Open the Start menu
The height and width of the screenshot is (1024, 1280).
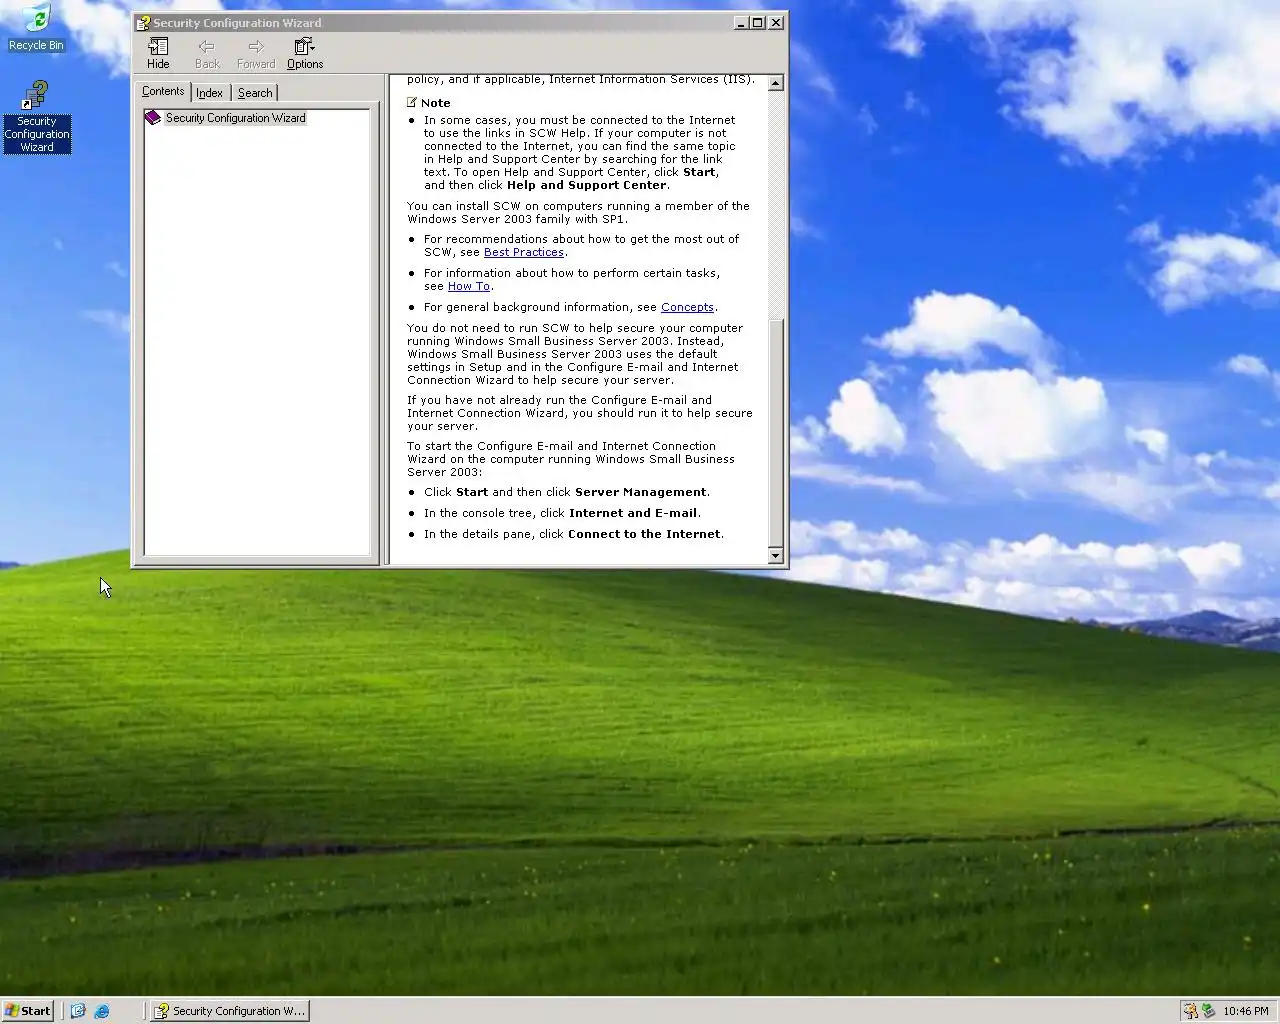(x=27, y=1011)
